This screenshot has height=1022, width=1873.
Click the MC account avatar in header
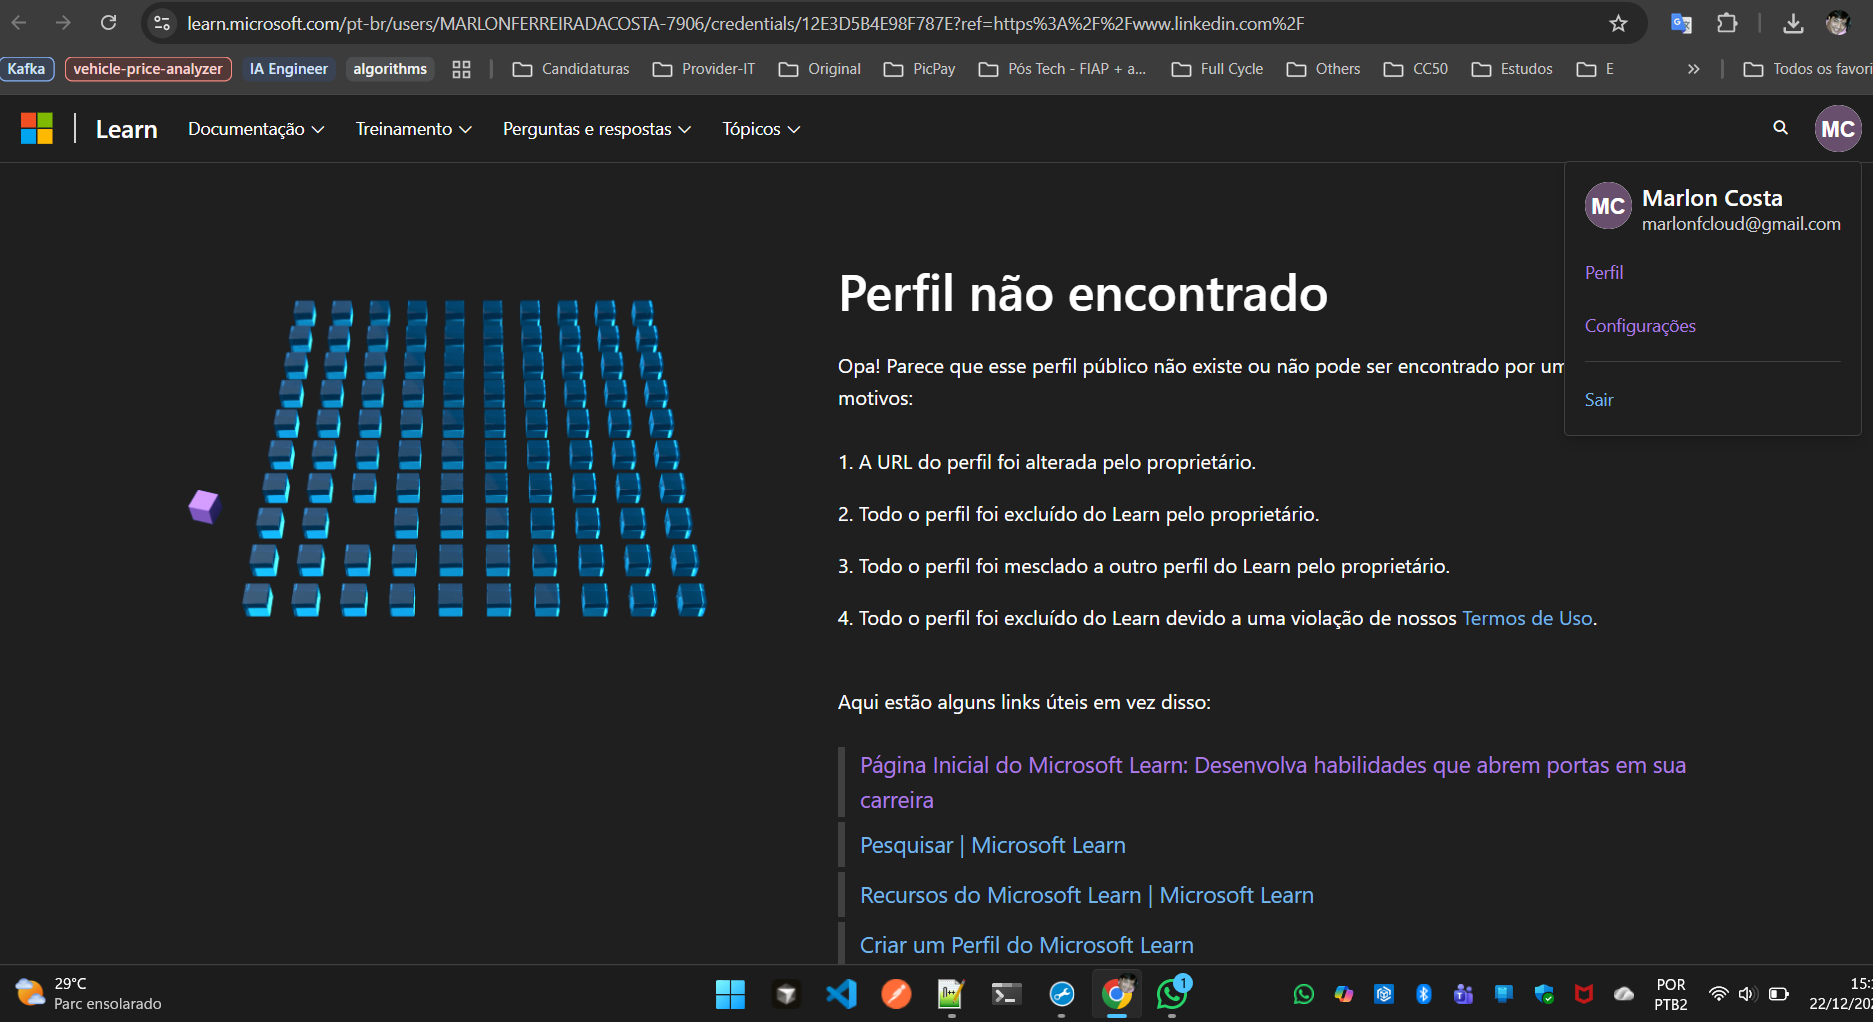pos(1838,129)
